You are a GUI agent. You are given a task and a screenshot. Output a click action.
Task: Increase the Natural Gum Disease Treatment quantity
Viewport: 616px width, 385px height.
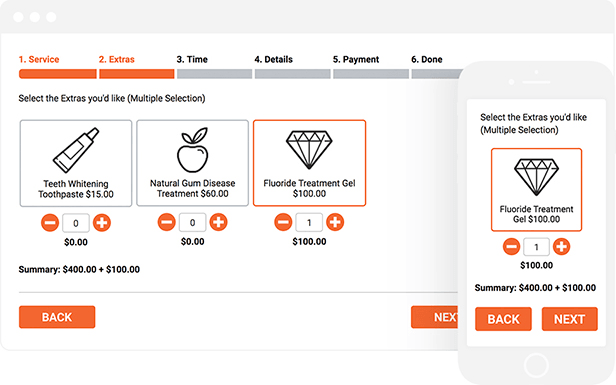(218, 222)
